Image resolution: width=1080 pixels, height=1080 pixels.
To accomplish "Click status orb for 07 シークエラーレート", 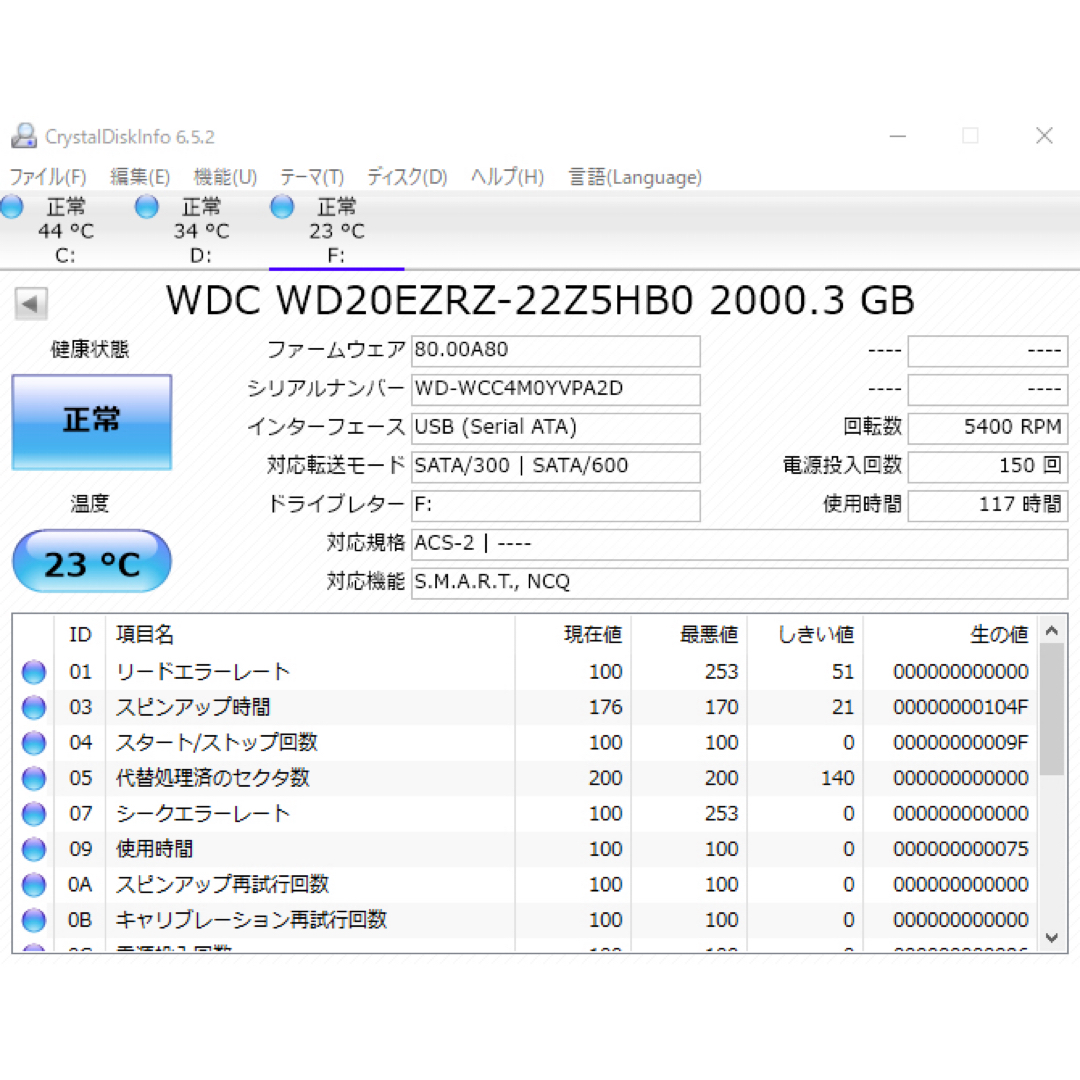I will point(34,813).
